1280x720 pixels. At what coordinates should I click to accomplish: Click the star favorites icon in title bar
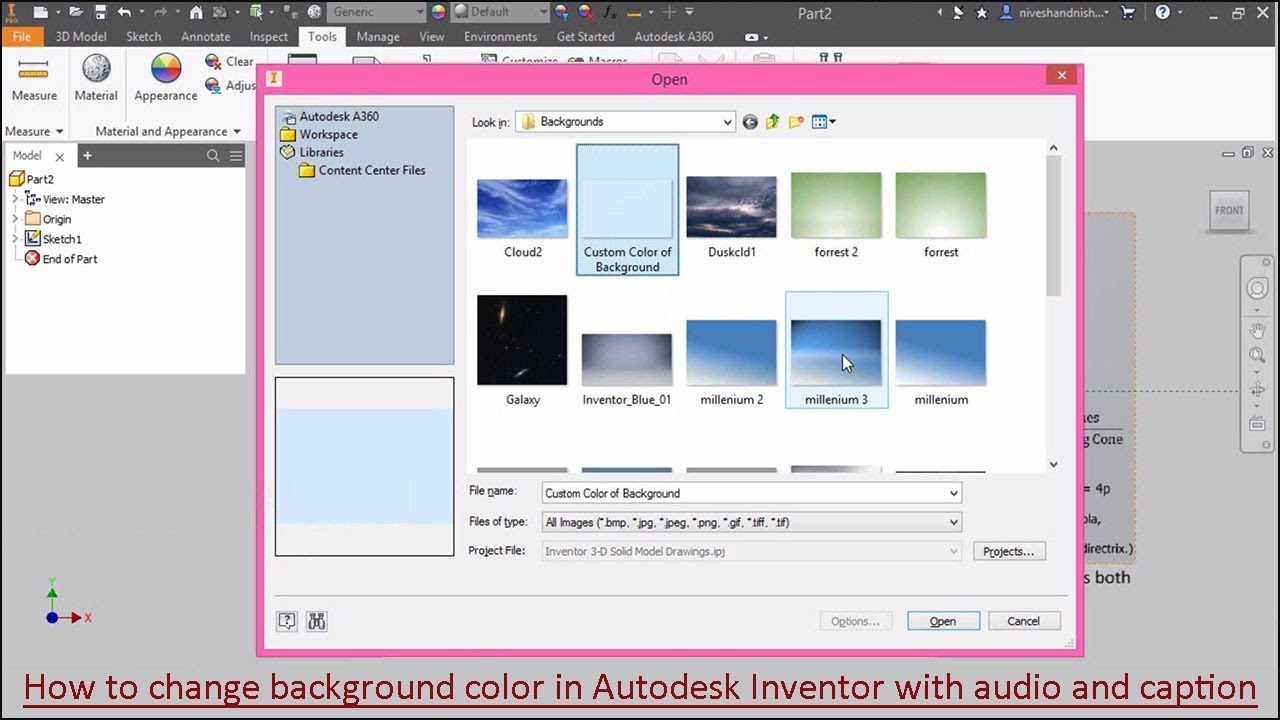(x=981, y=12)
